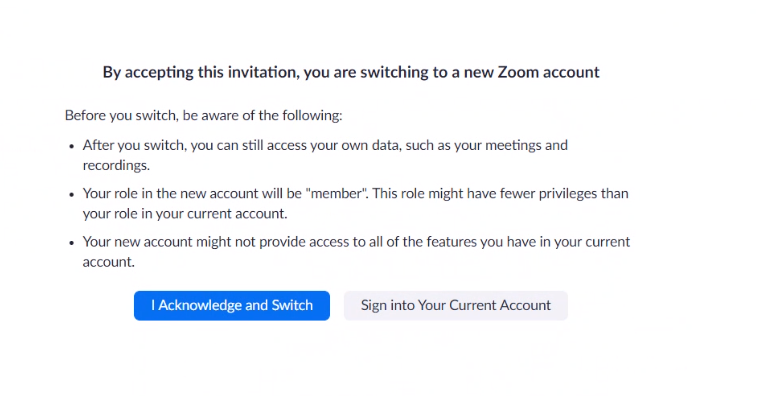Viewport: 760px width, 396px height.
Task: Click the word 'Zoom' in the heading
Action: coord(518,72)
